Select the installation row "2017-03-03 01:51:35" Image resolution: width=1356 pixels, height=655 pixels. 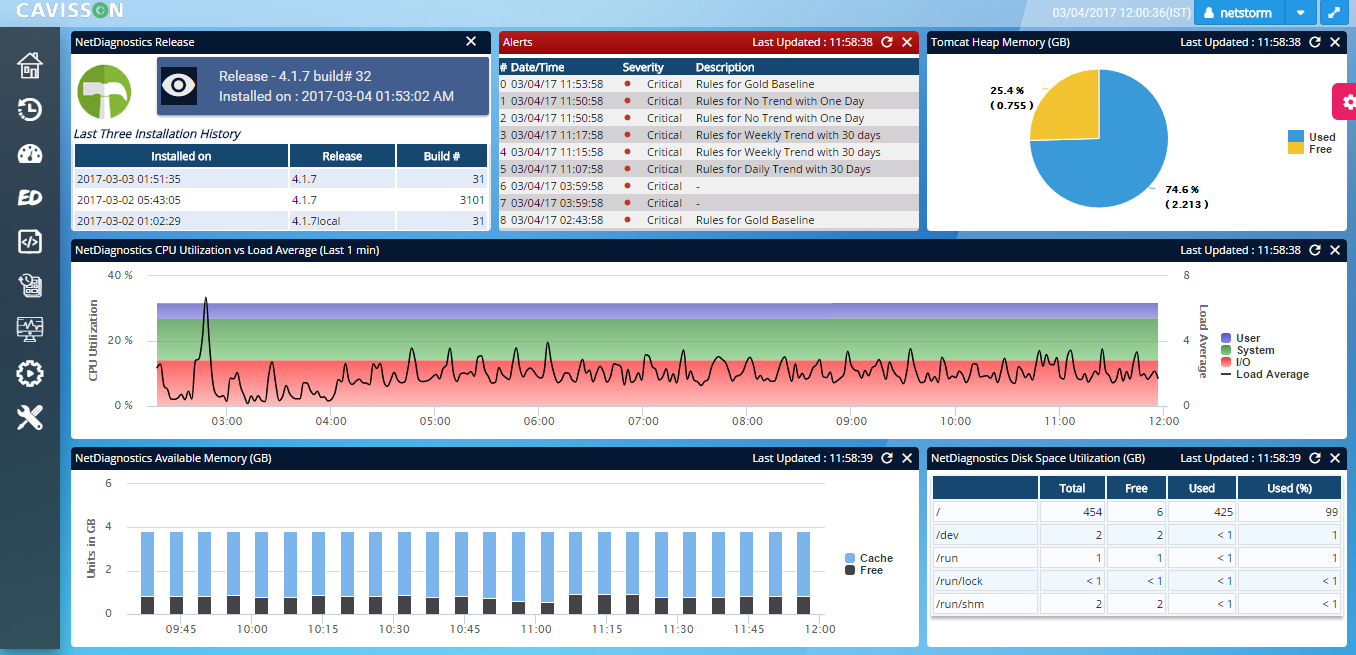pos(281,178)
